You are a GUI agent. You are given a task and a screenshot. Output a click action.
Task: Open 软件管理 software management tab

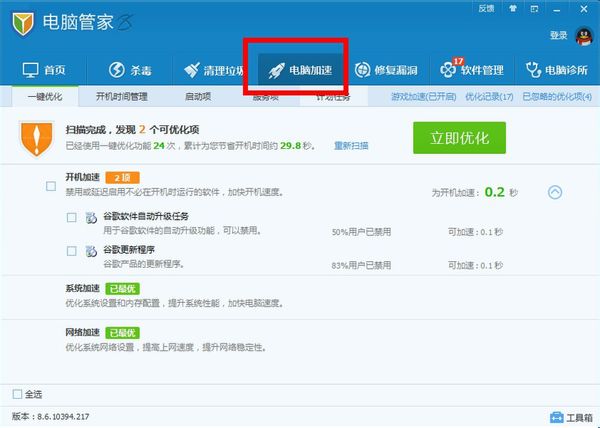472,70
